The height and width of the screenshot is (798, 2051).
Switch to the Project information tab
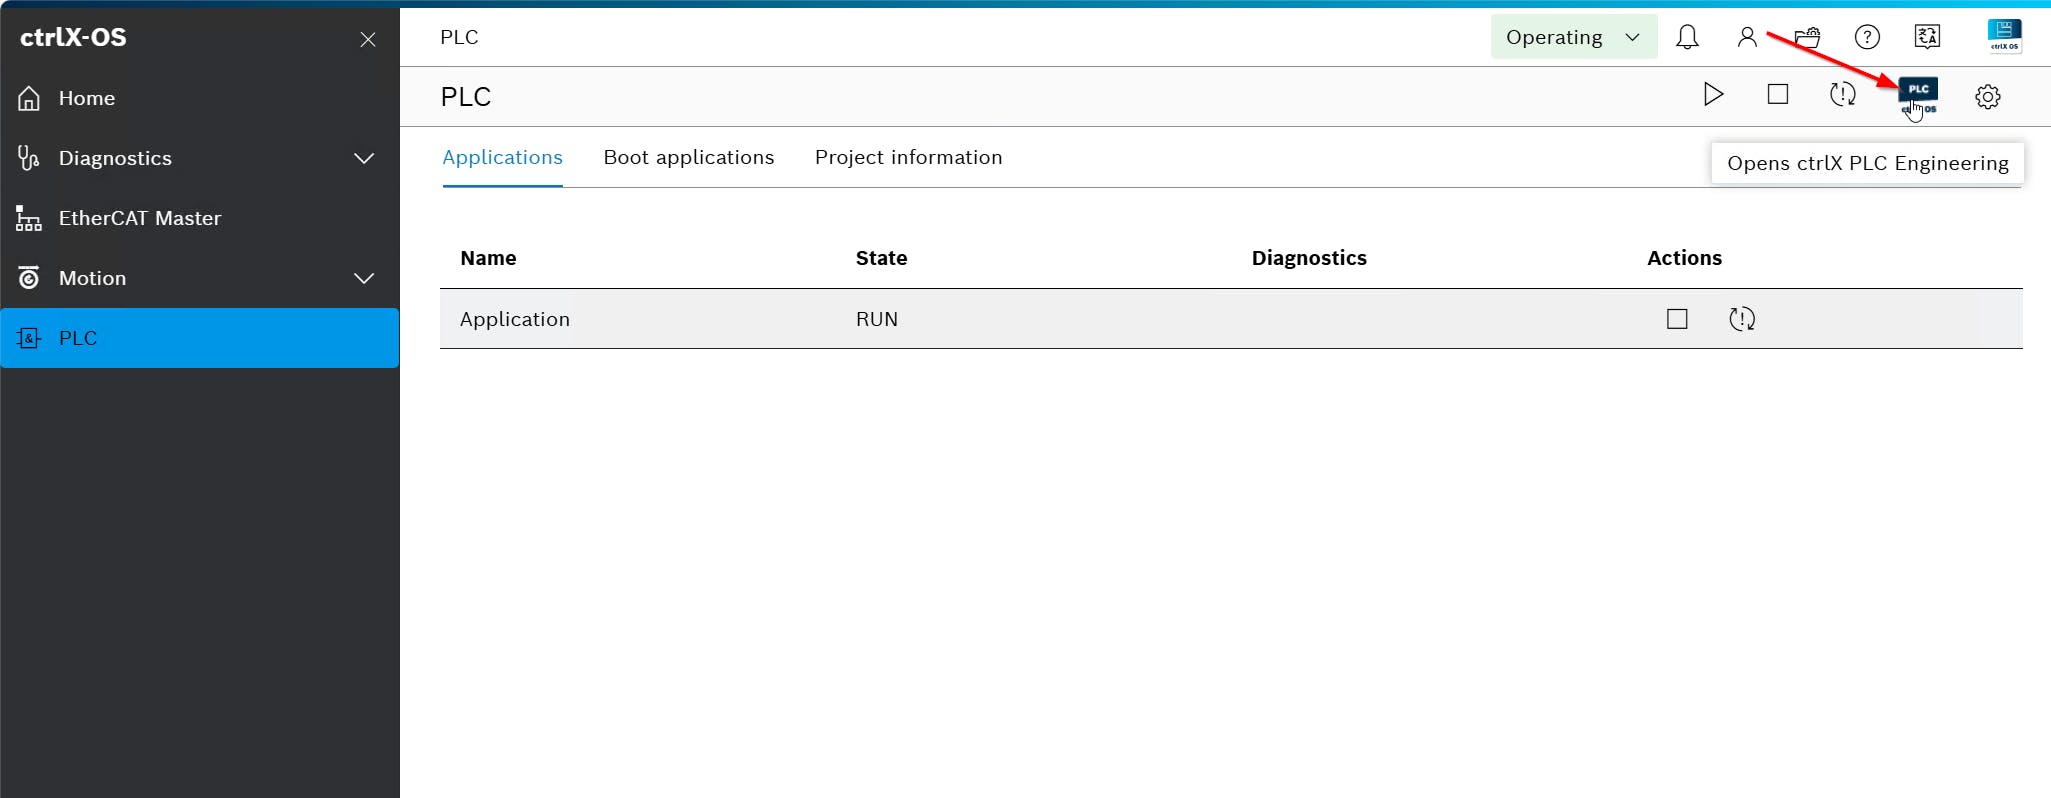[908, 158]
